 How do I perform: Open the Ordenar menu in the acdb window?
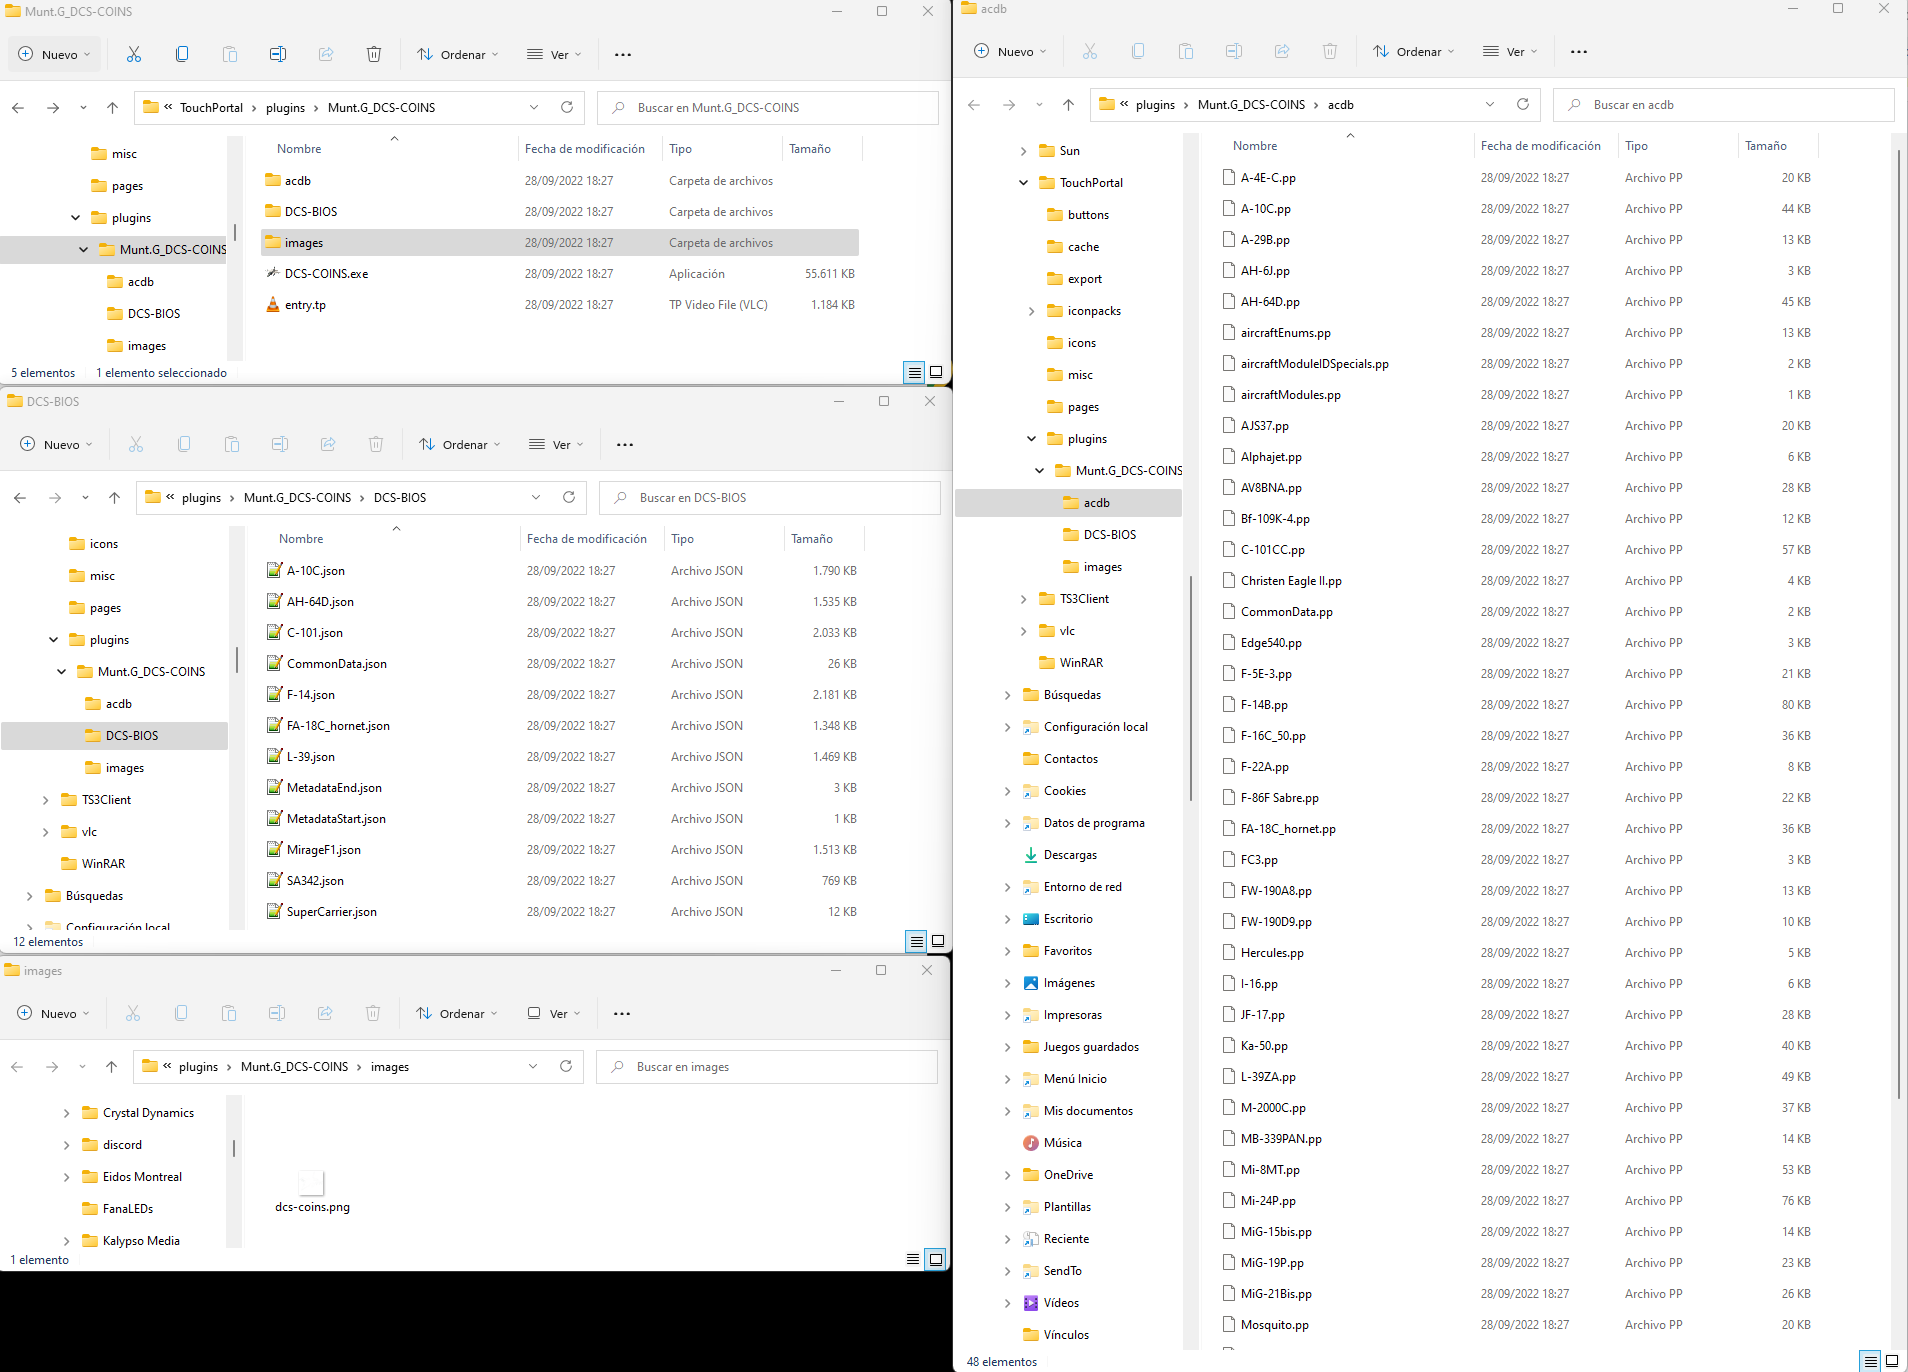pos(1414,52)
